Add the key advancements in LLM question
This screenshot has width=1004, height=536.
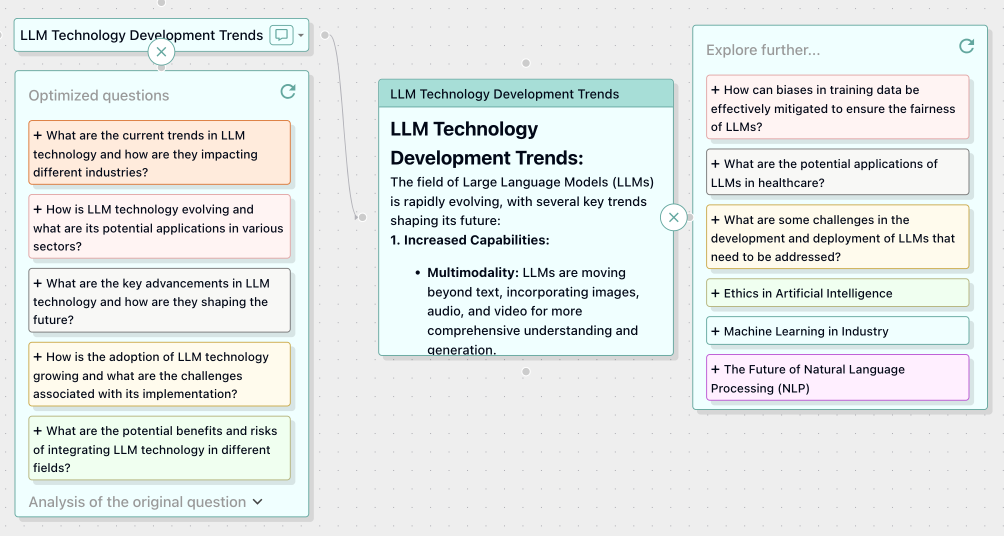(160, 301)
